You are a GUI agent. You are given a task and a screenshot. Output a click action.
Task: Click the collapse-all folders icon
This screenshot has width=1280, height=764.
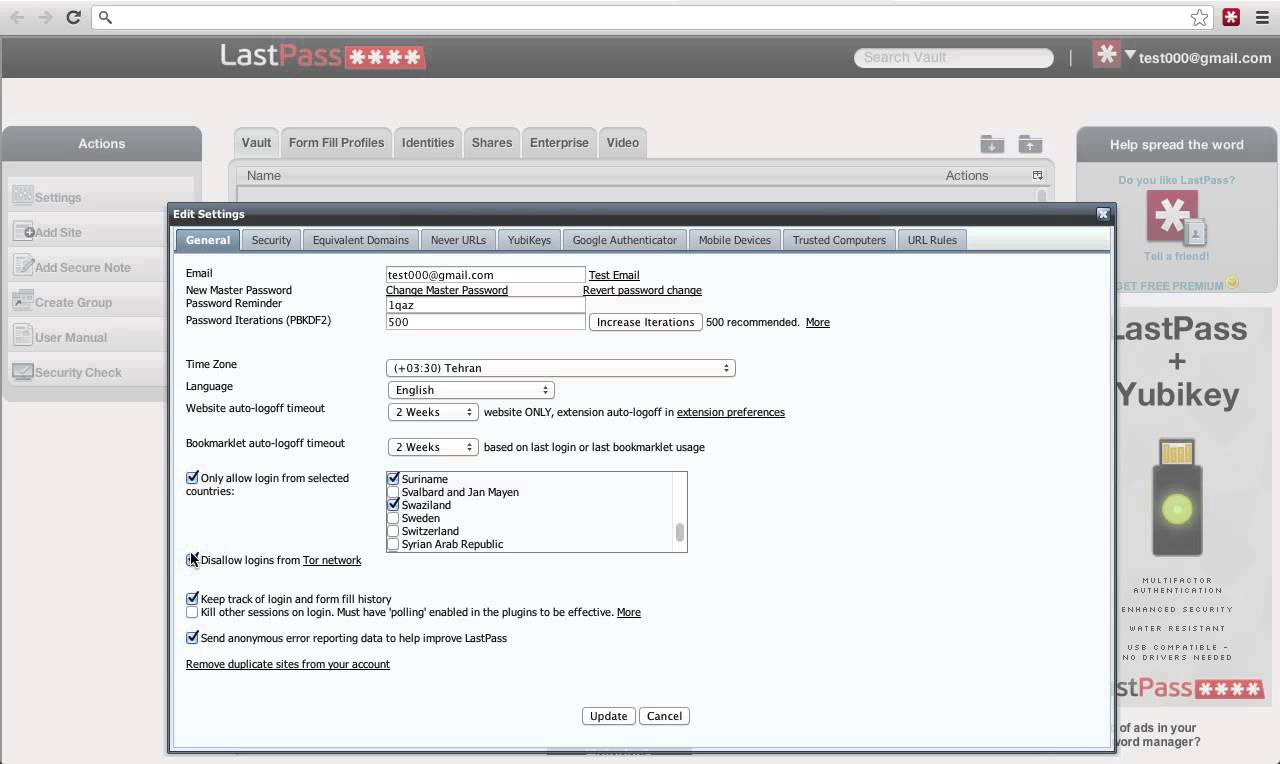992,144
